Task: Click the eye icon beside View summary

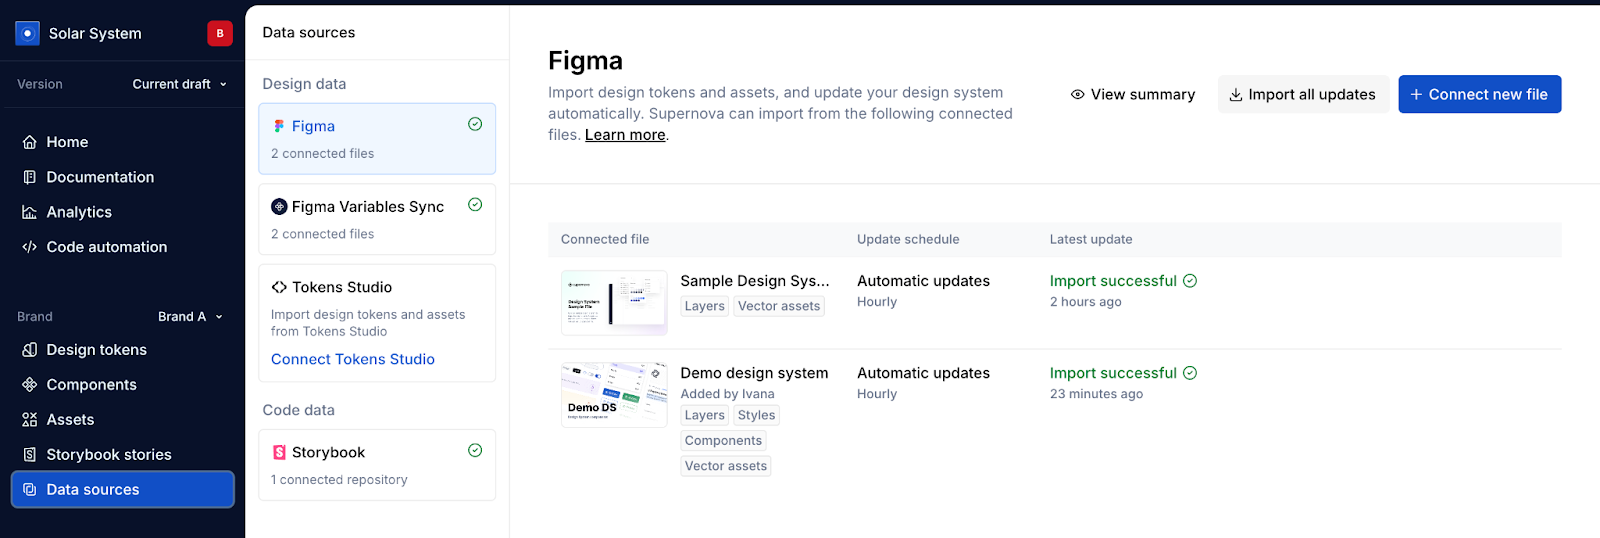Action: coord(1077,95)
